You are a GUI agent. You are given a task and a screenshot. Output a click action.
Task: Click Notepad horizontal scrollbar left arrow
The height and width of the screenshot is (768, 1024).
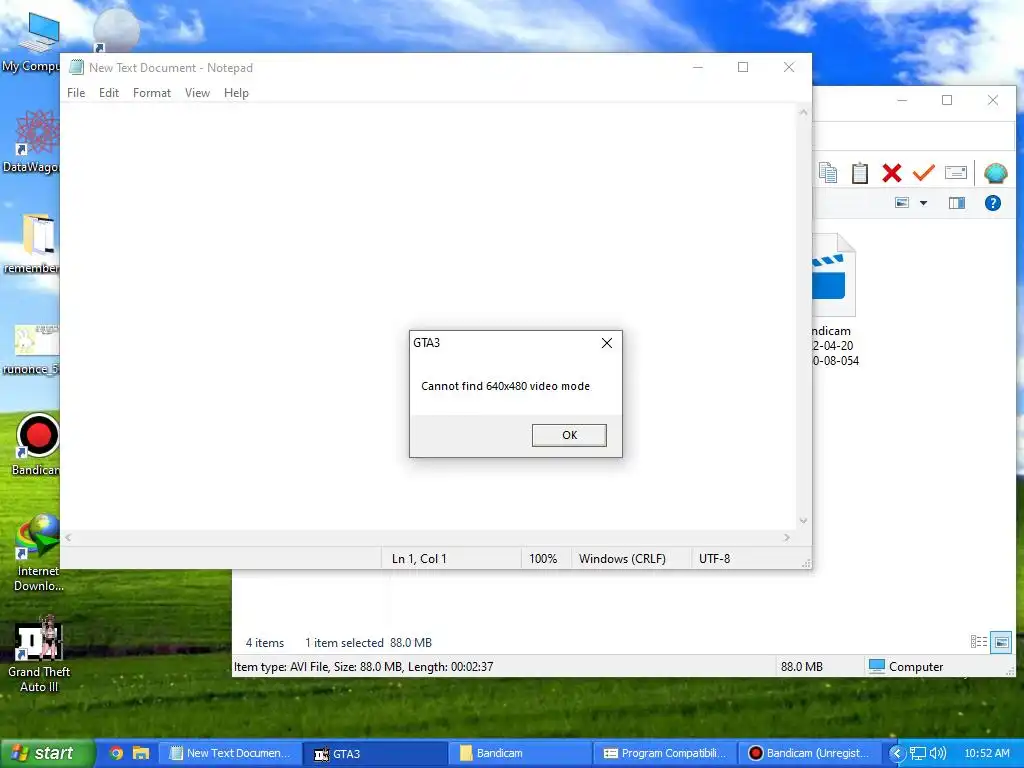click(x=68, y=537)
